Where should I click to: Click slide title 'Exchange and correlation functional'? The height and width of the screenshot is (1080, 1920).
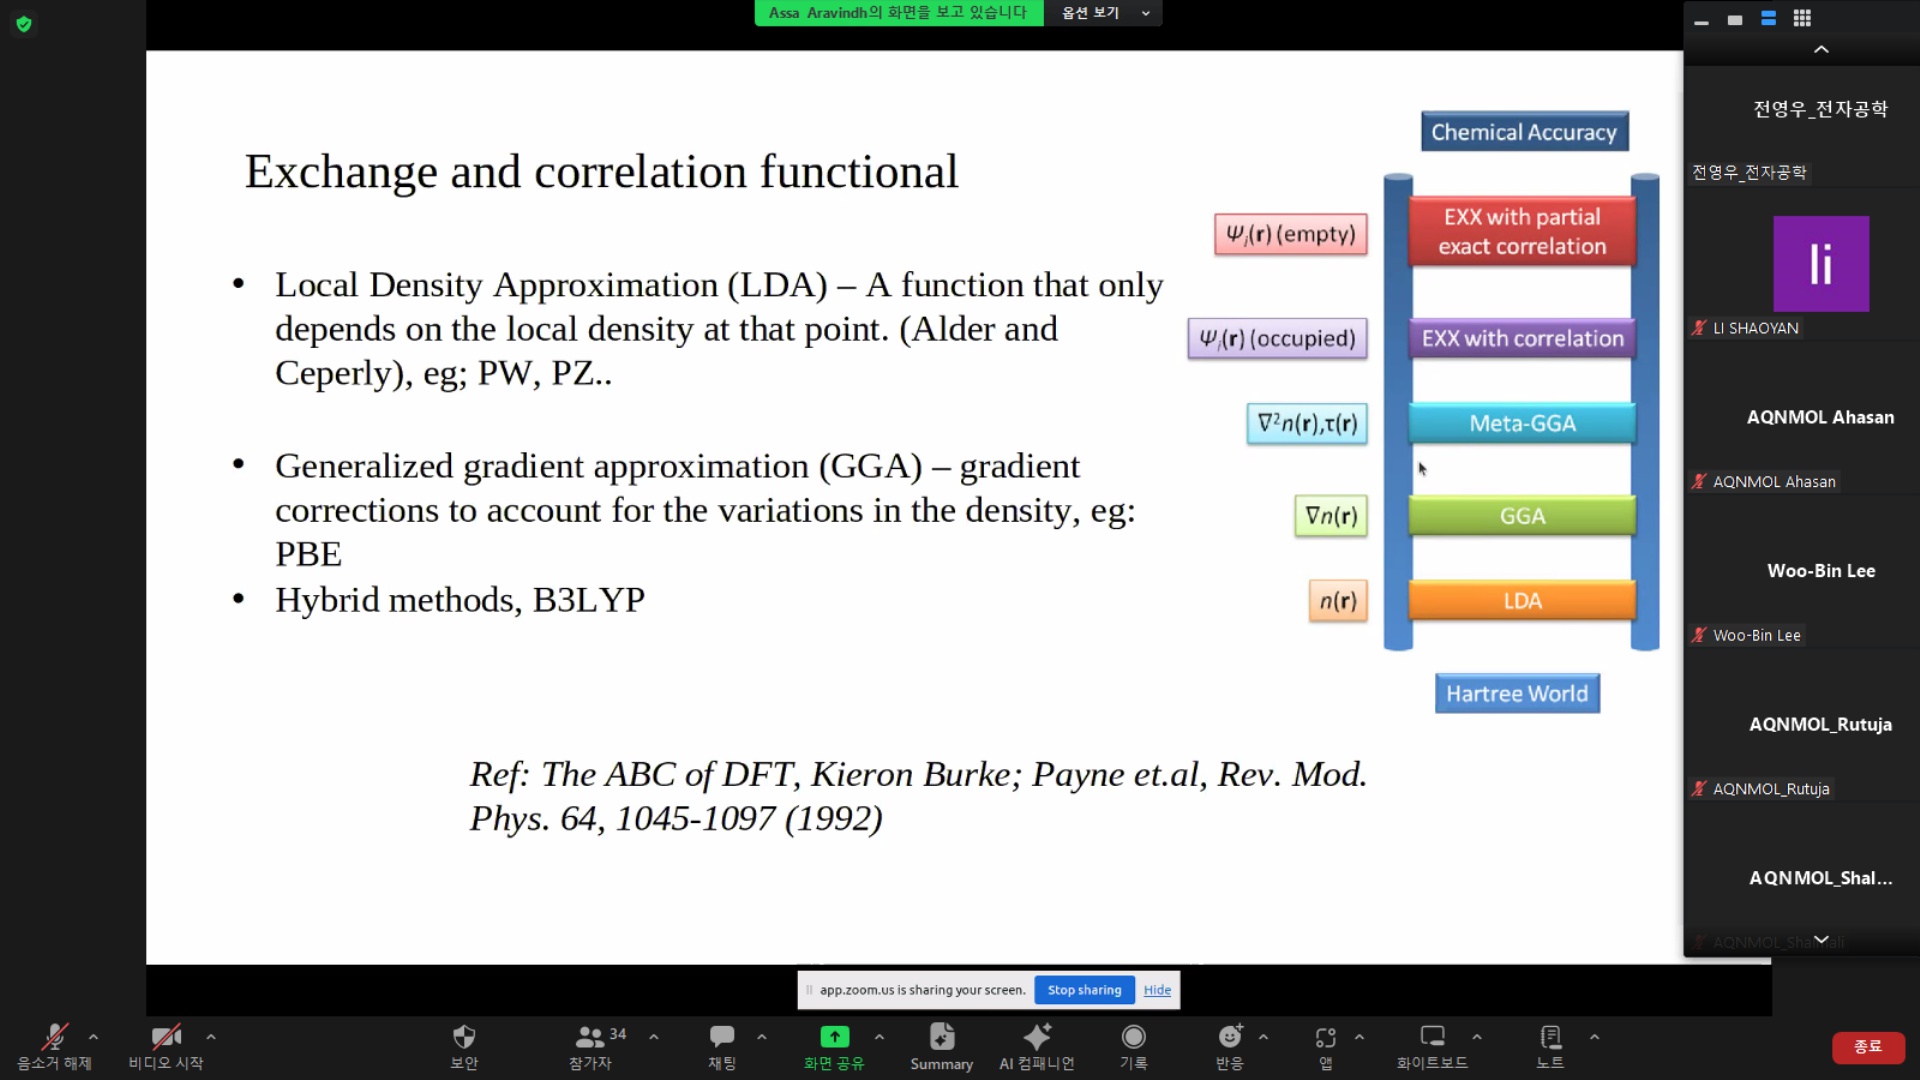[x=601, y=172]
